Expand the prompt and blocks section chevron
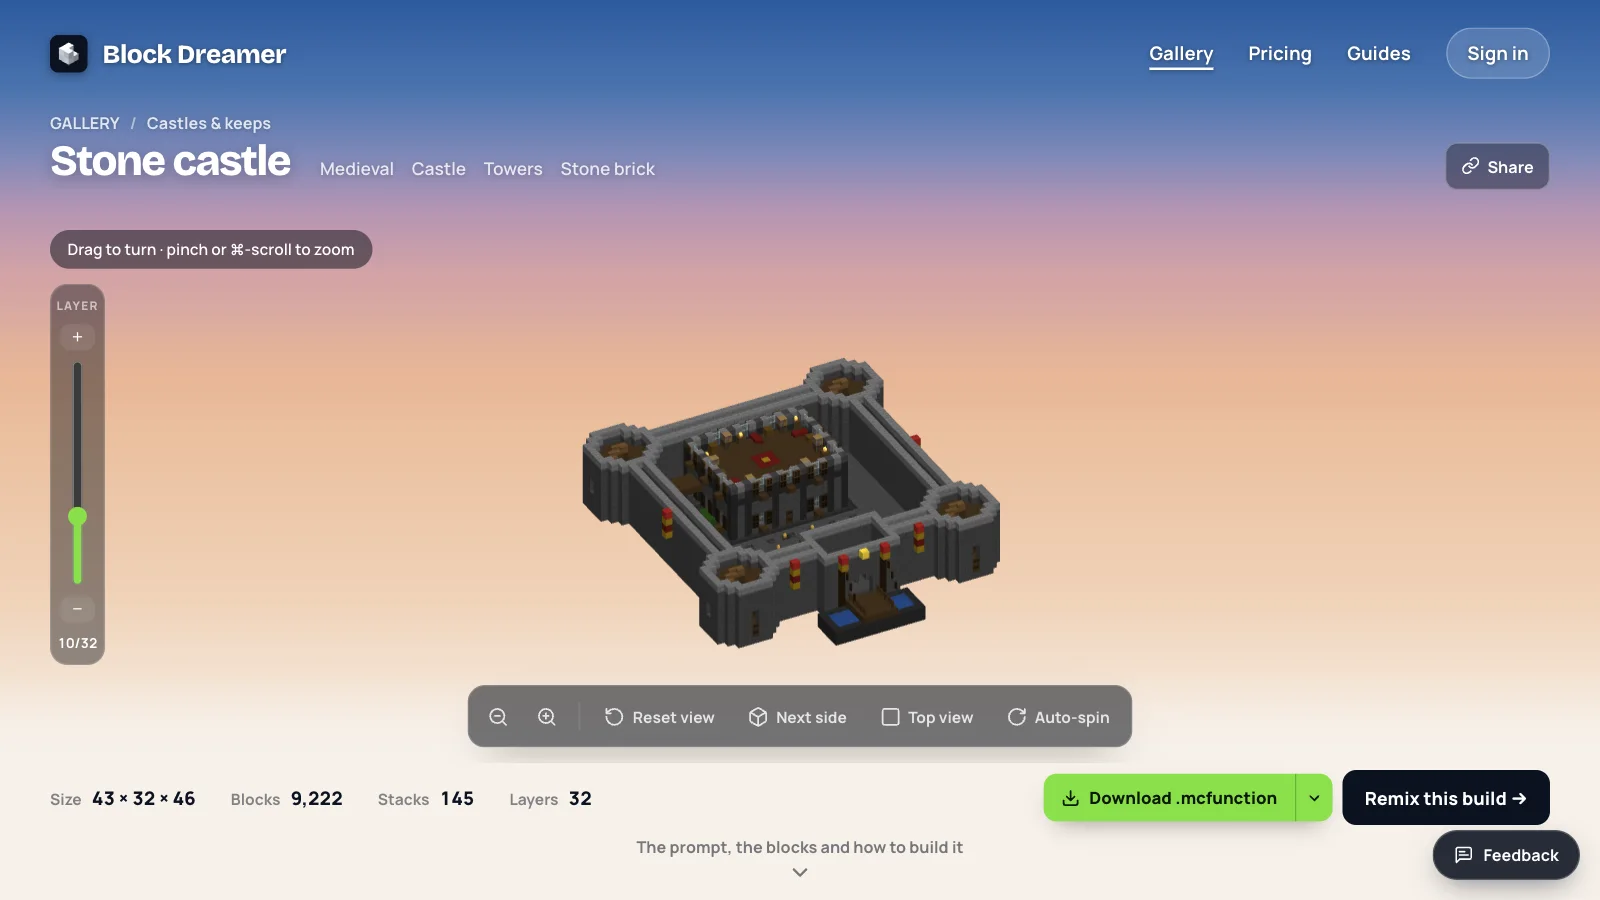Screen dimensions: 1600x900 pos(800,872)
